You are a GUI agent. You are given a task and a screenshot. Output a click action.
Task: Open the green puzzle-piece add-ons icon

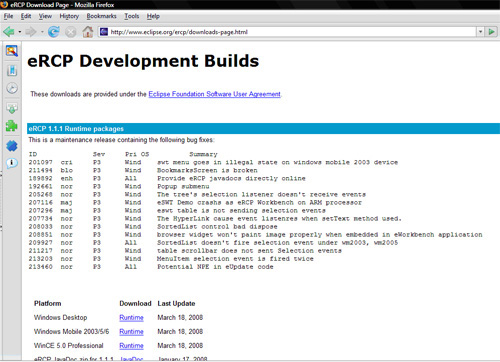click(x=12, y=126)
